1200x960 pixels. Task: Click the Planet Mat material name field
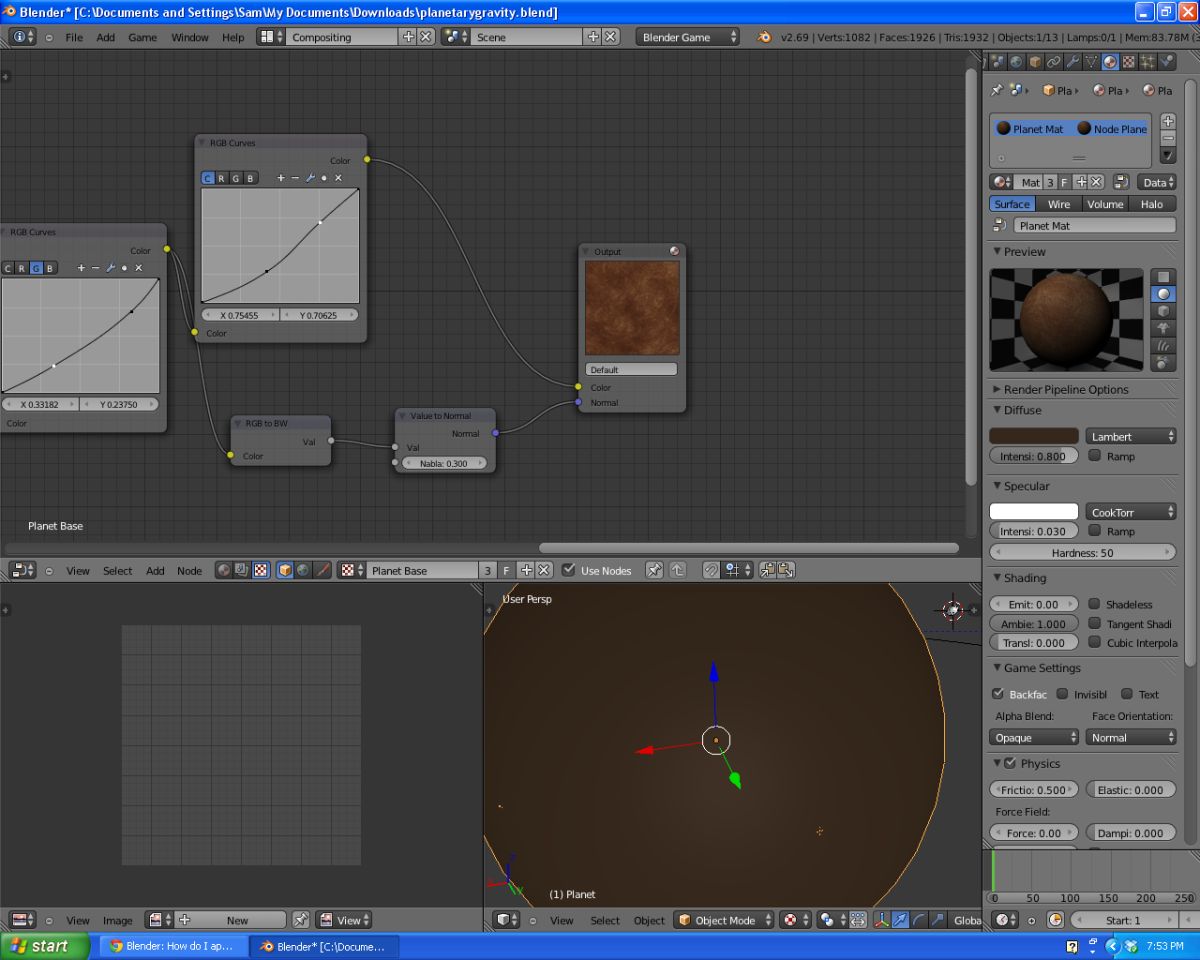click(1094, 226)
